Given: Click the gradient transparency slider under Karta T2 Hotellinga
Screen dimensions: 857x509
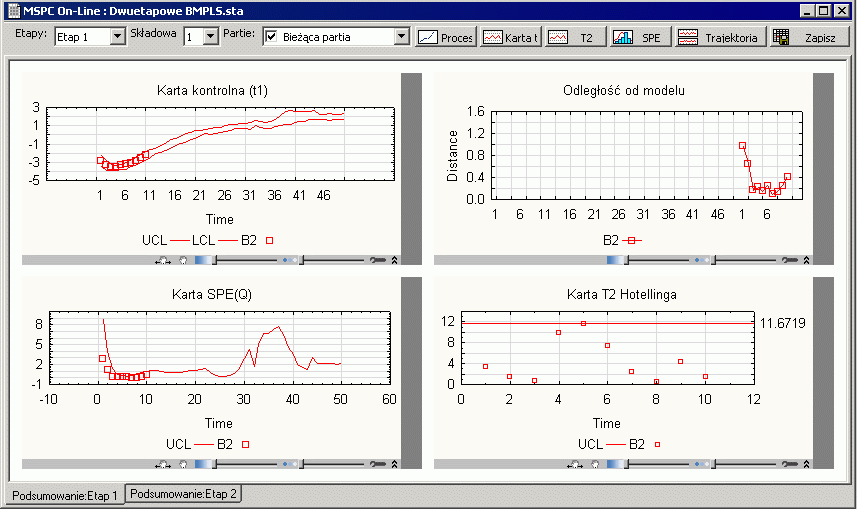Looking at the screenshot, I should 648,464.
